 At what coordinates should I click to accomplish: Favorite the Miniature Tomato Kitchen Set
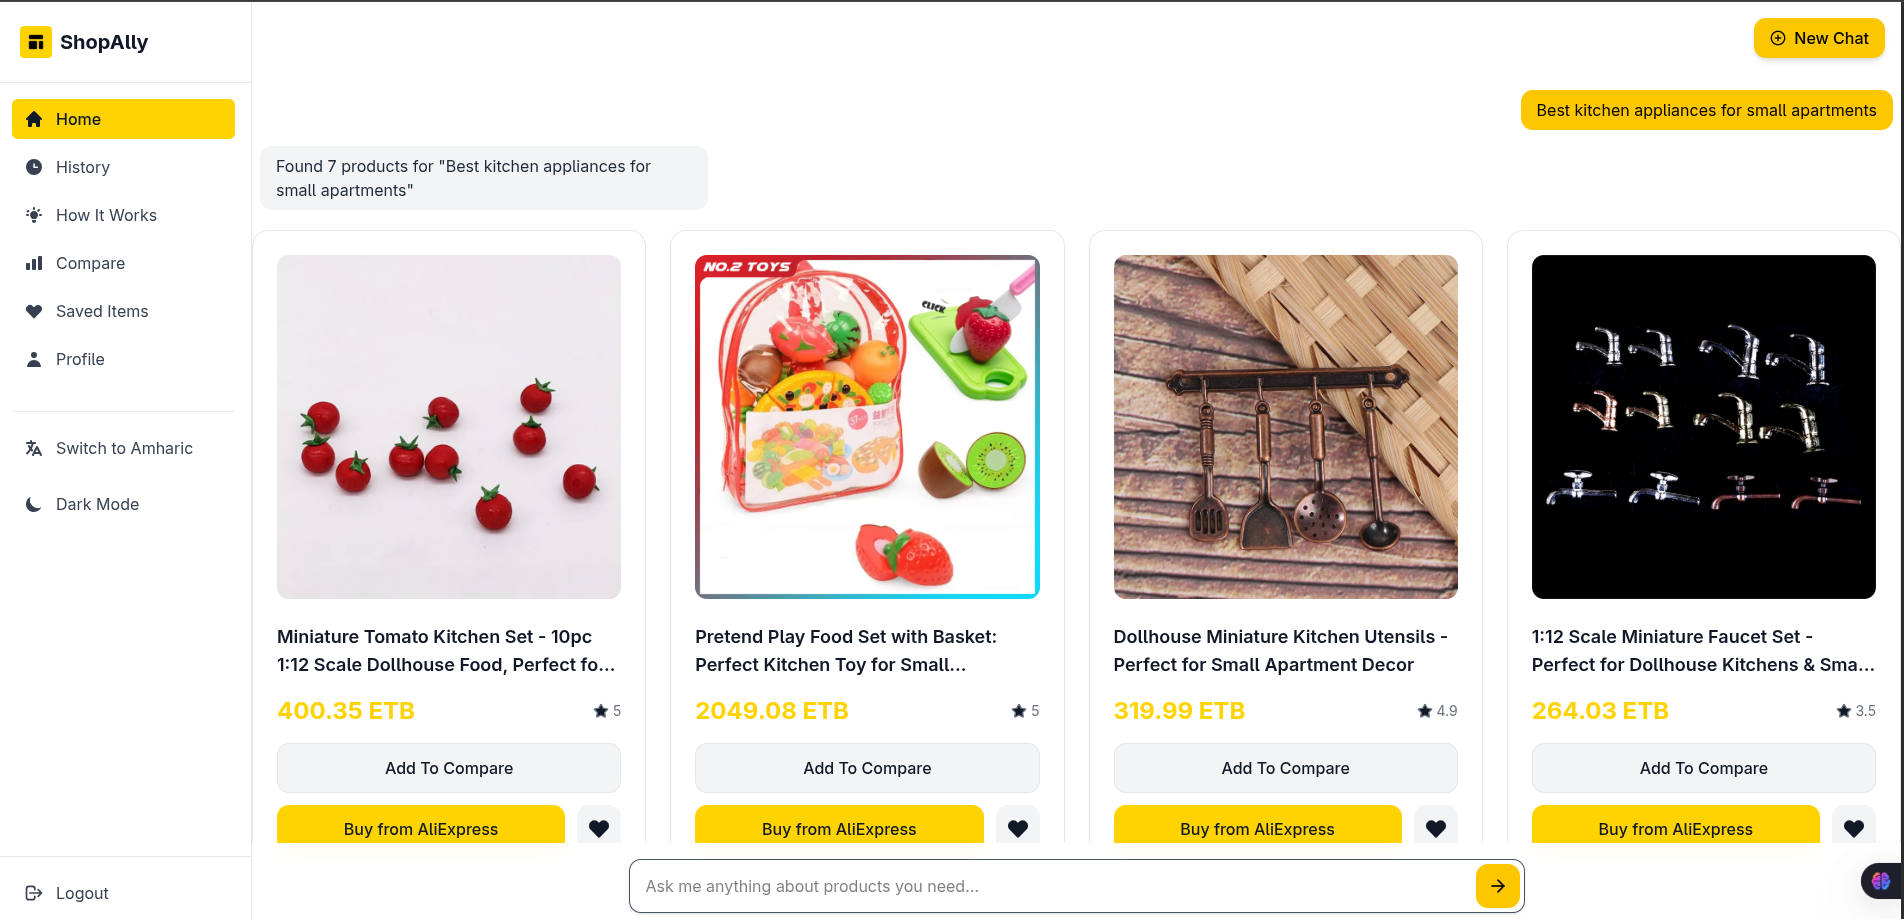click(x=599, y=828)
